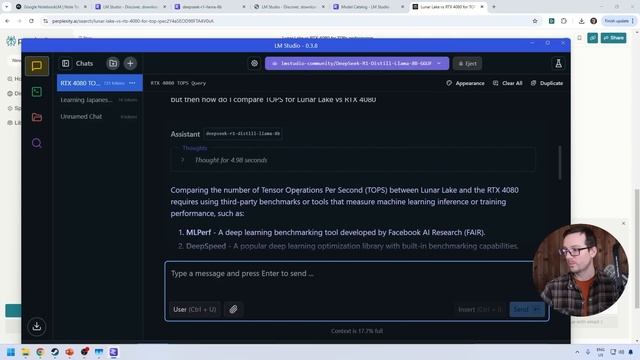Open notifications bell in system tray

click(x=631, y=352)
